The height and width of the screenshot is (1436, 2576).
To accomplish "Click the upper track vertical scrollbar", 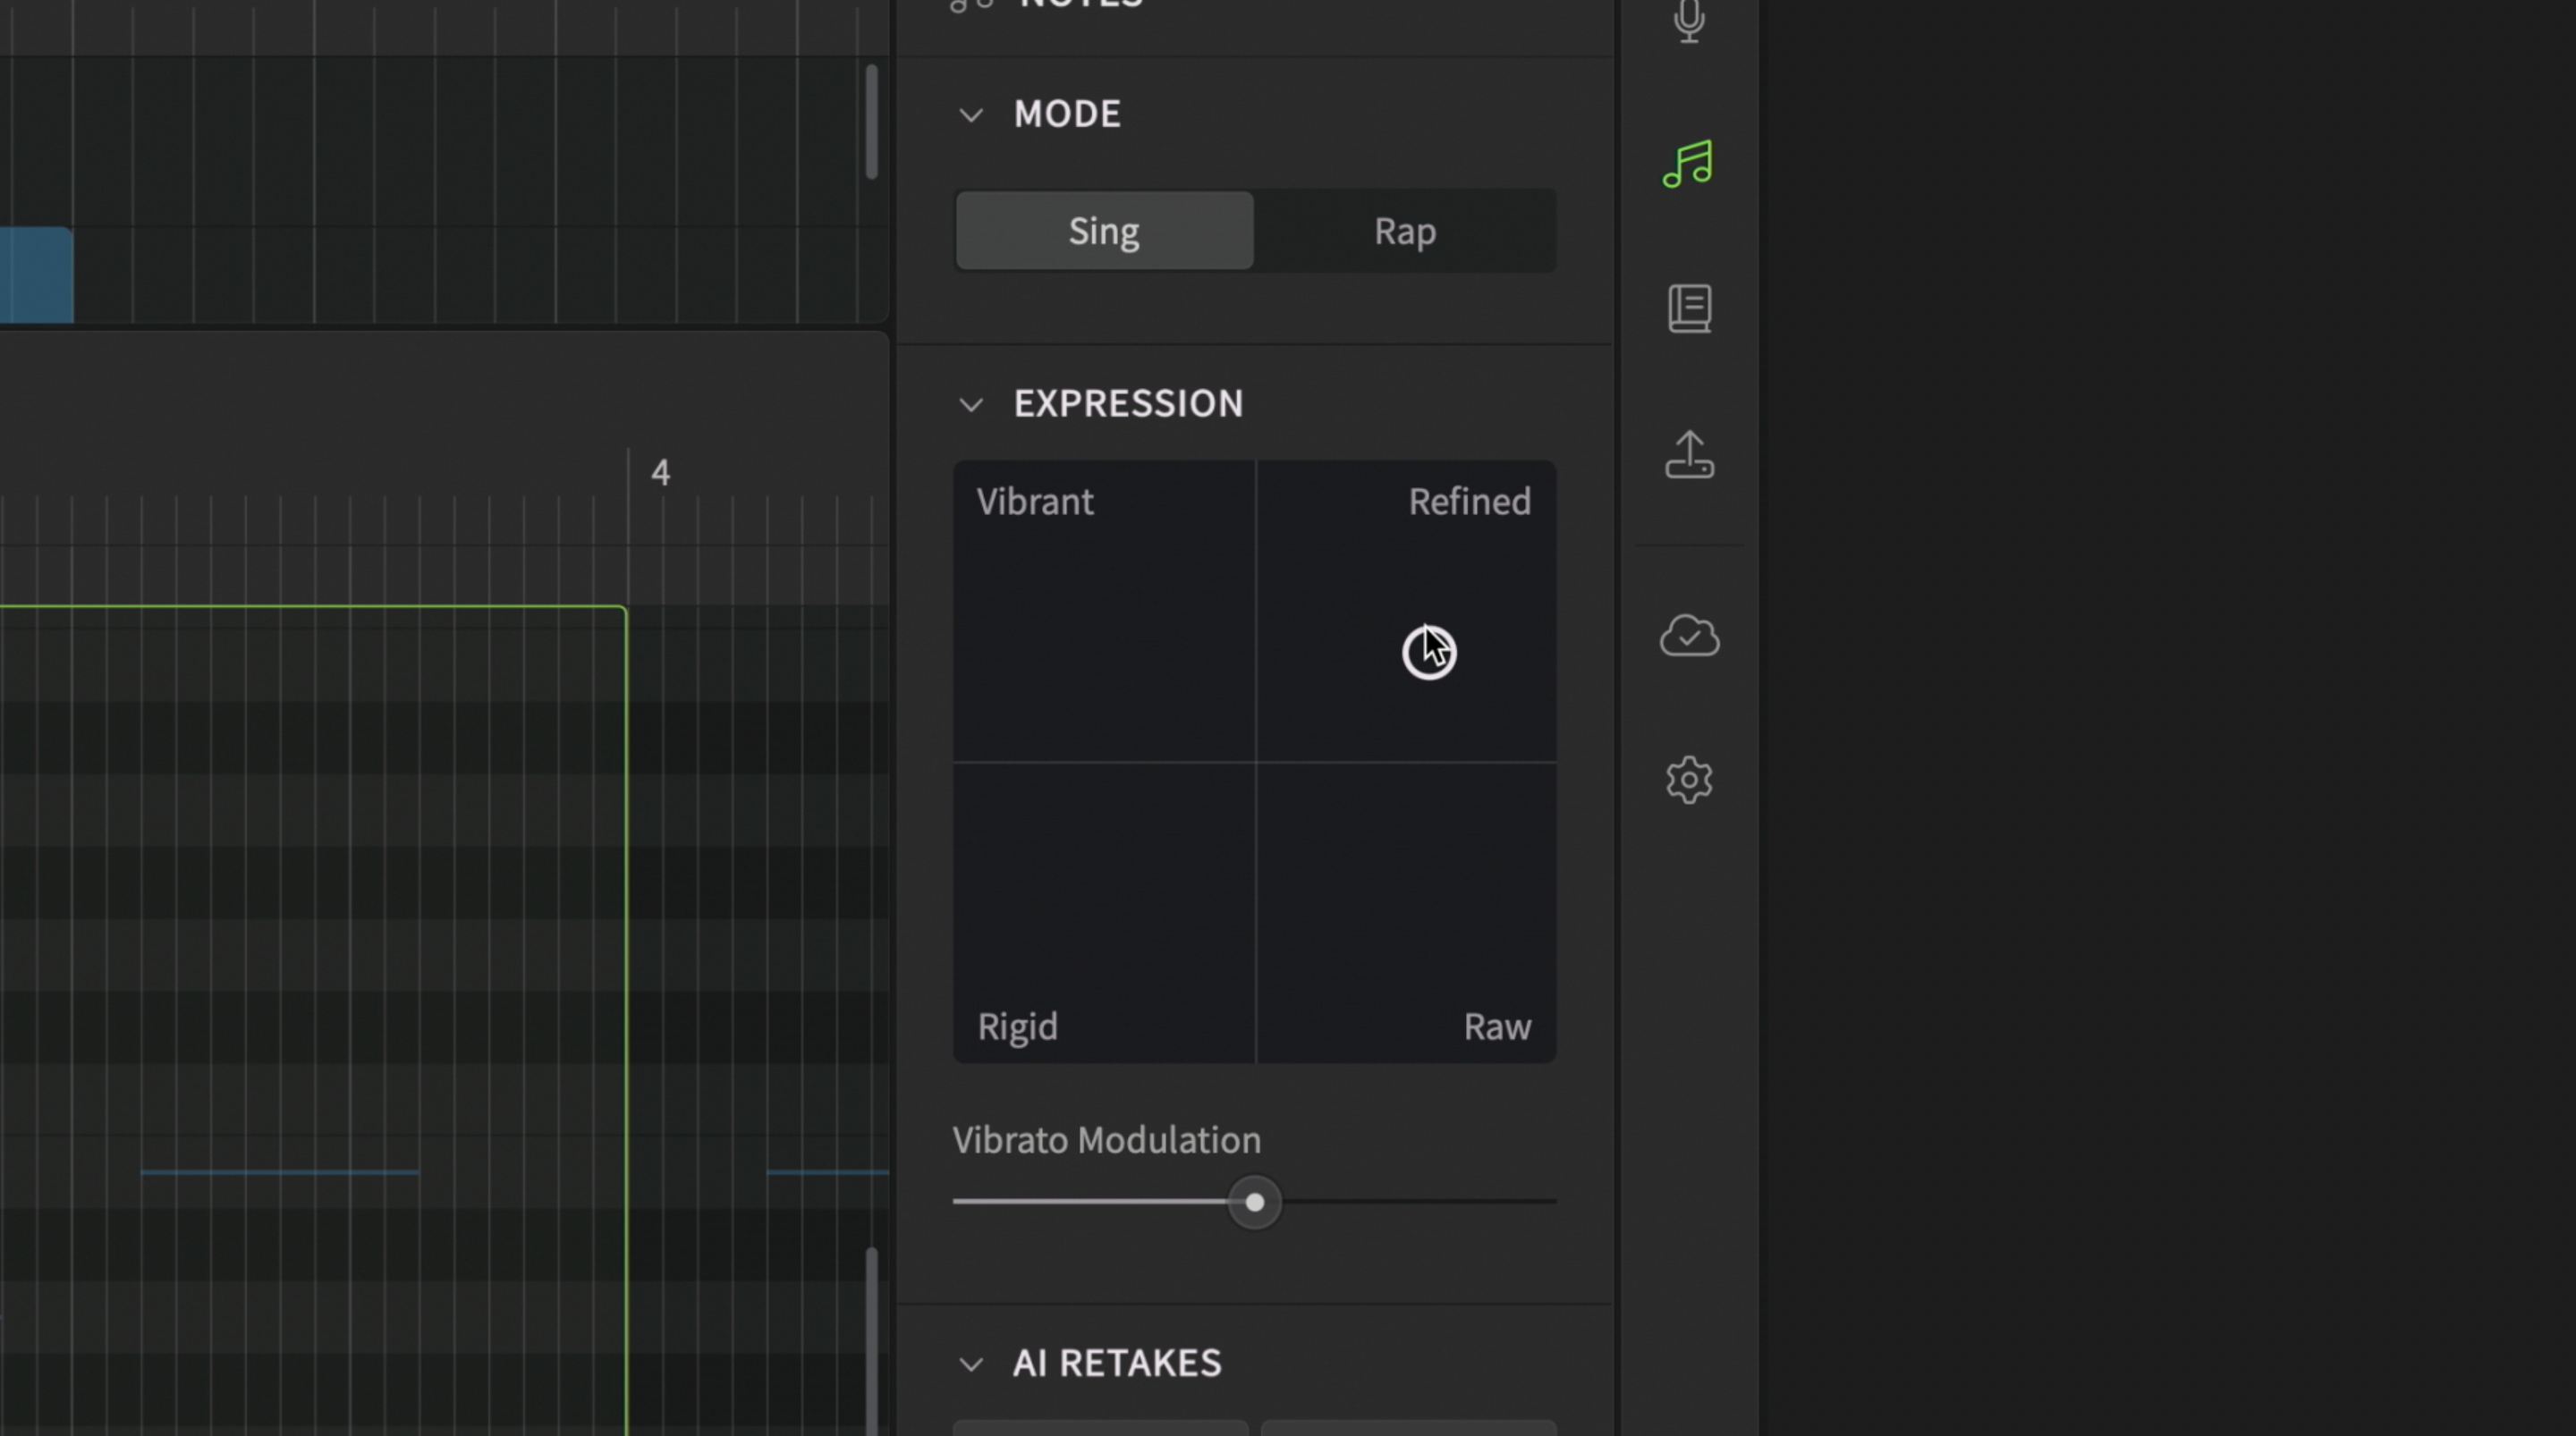I will pyautogui.click(x=872, y=122).
